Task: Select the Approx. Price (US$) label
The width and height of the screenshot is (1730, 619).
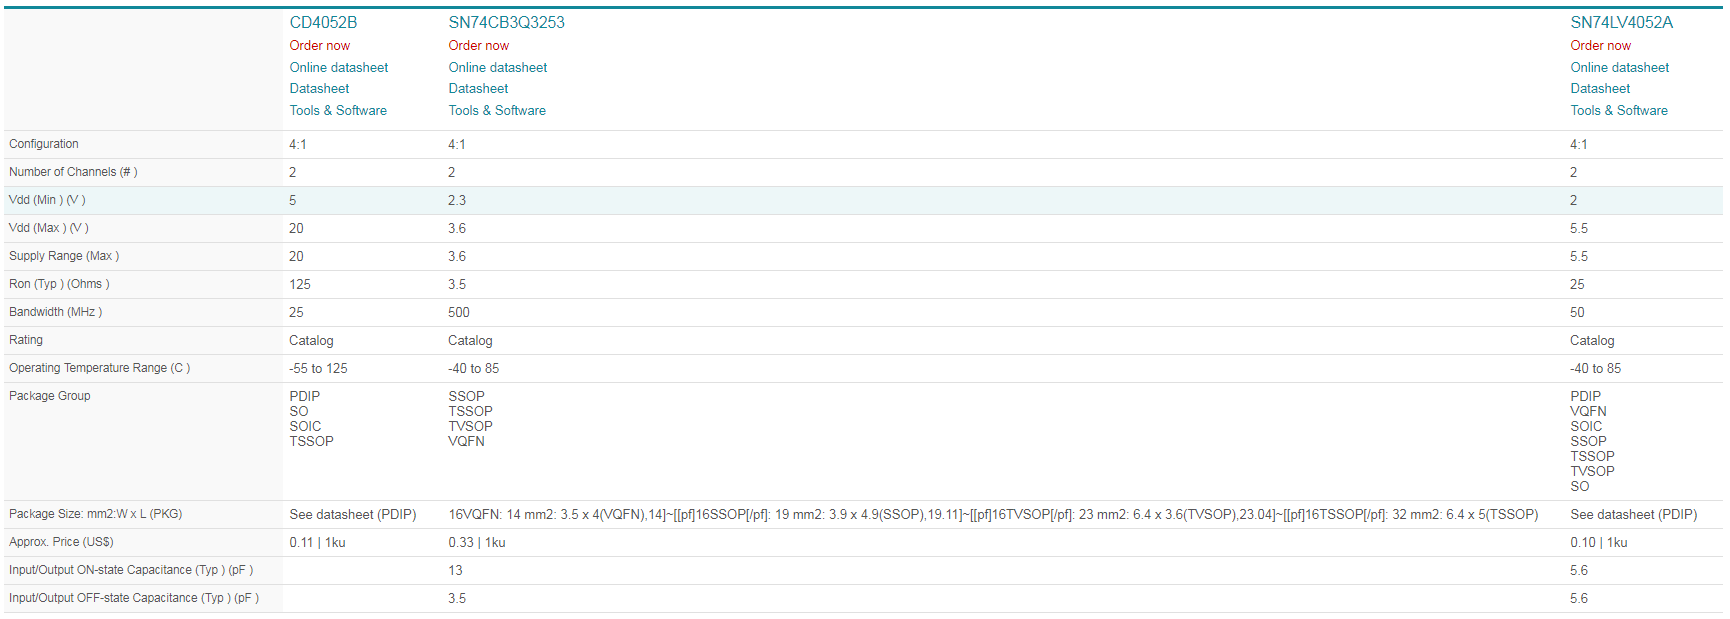Action: click(61, 542)
